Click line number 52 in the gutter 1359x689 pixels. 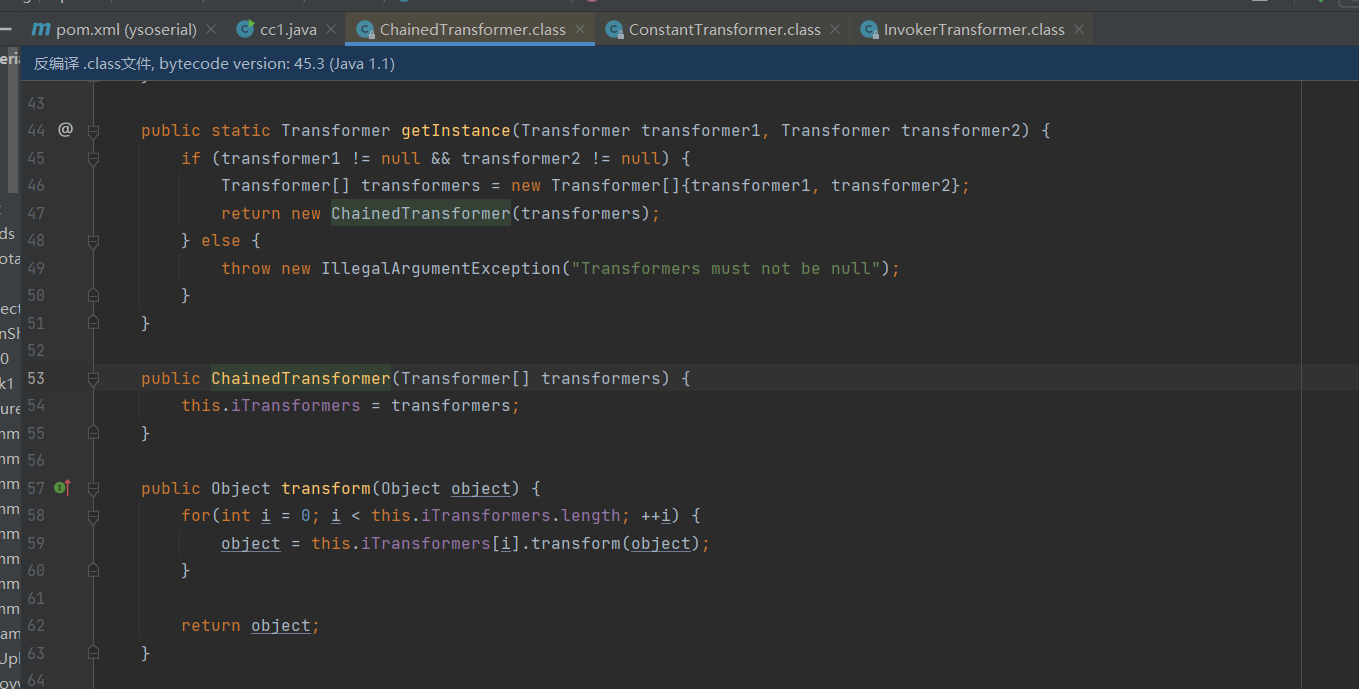click(x=36, y=350)
